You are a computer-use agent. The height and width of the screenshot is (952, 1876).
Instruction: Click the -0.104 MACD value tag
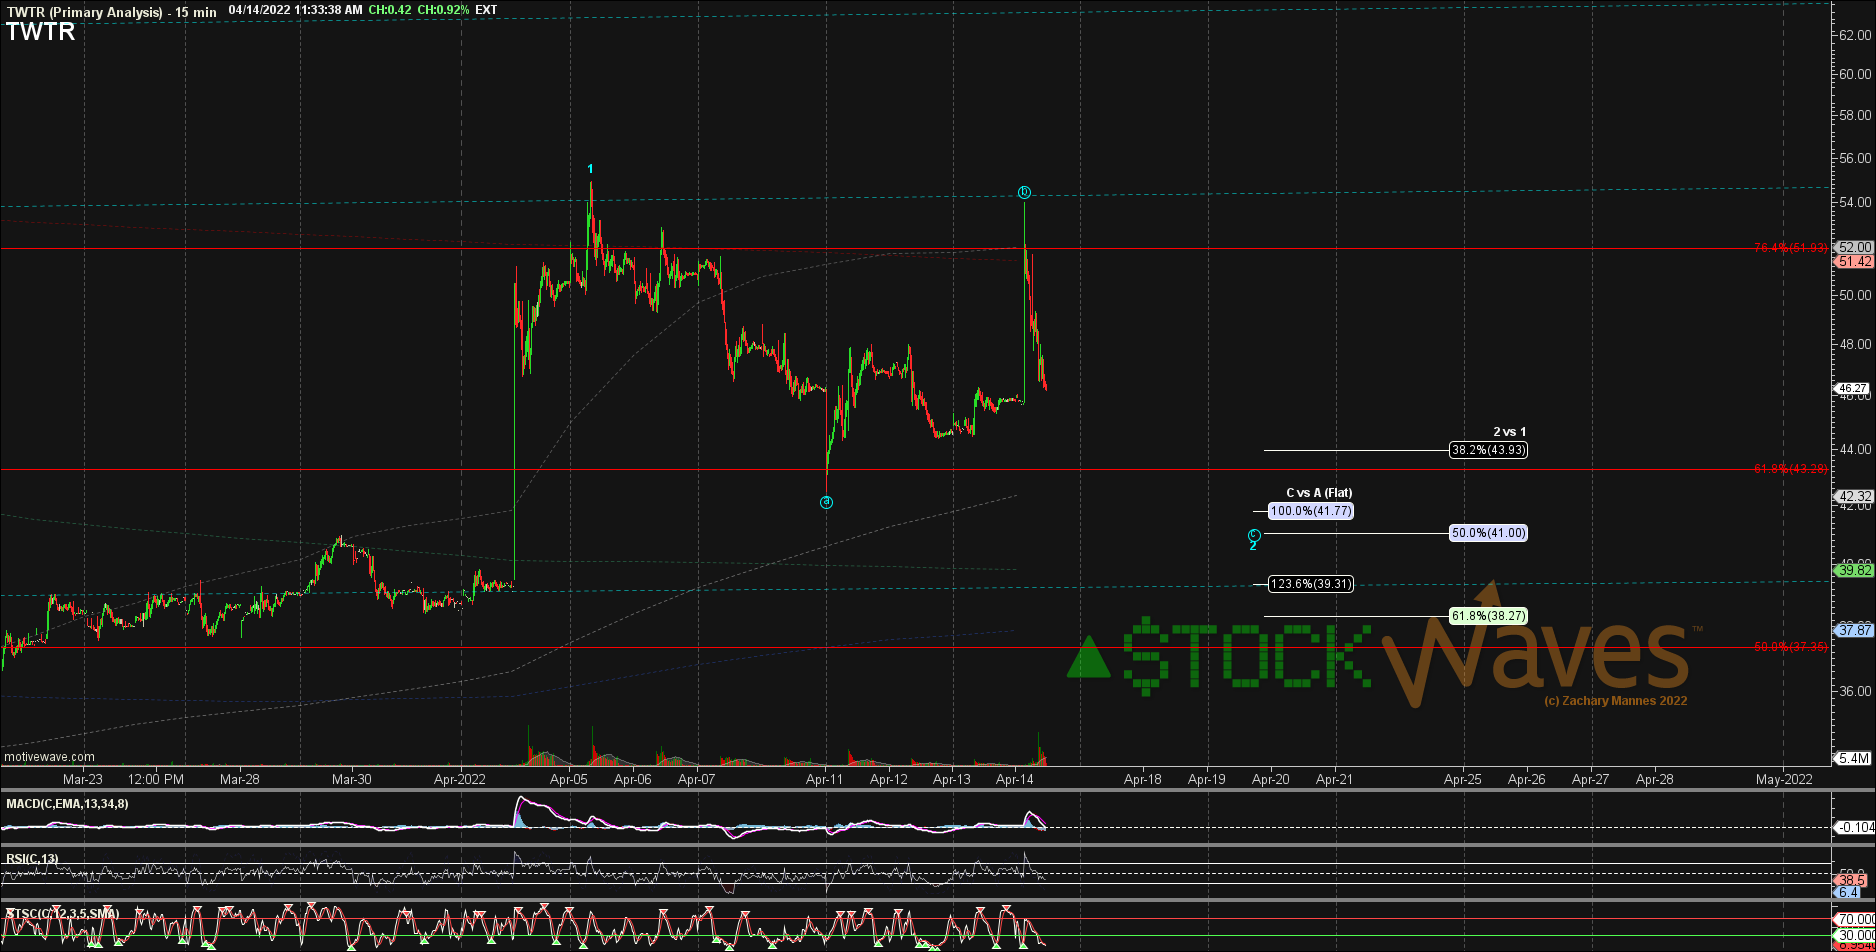pos(1854,827)
